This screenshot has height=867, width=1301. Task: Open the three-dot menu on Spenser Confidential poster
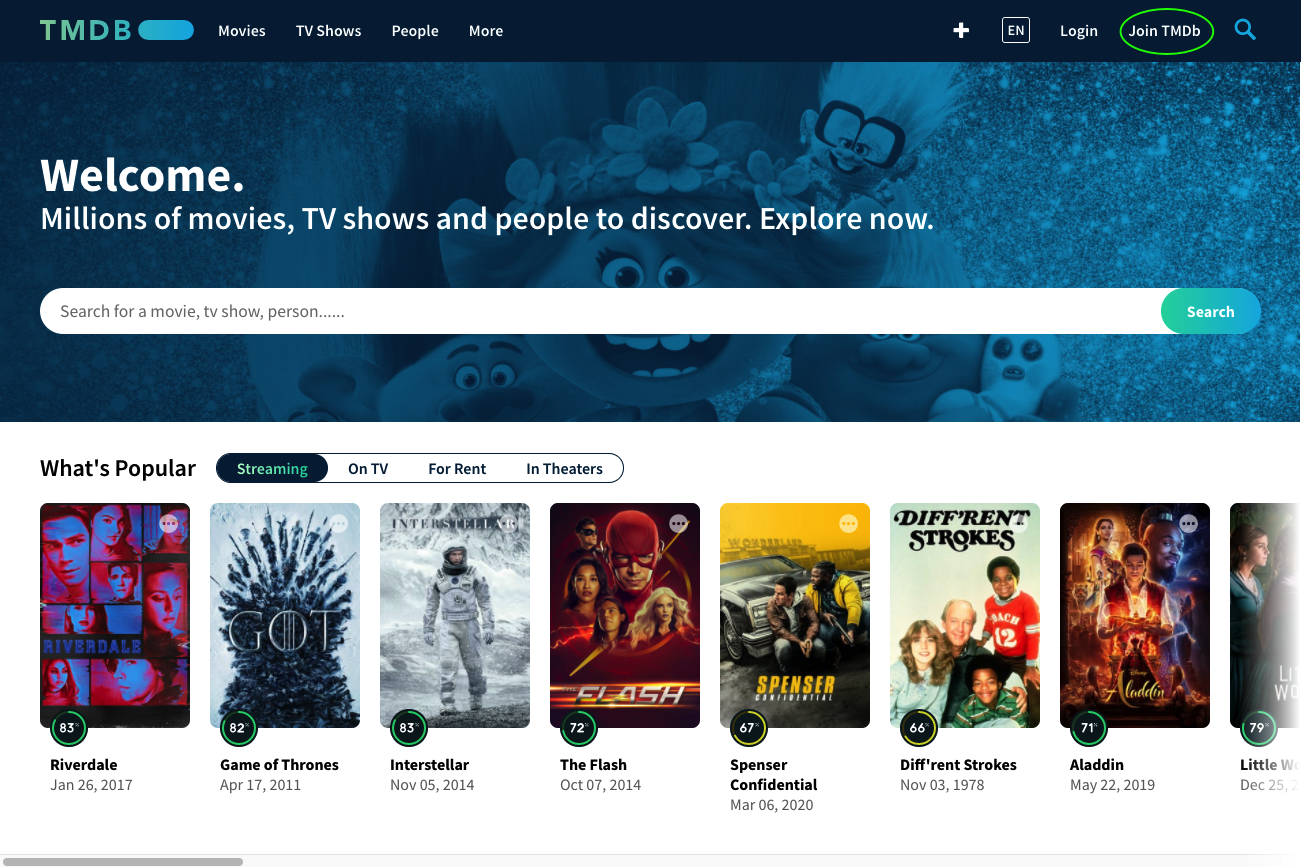(x=849, y=523)
